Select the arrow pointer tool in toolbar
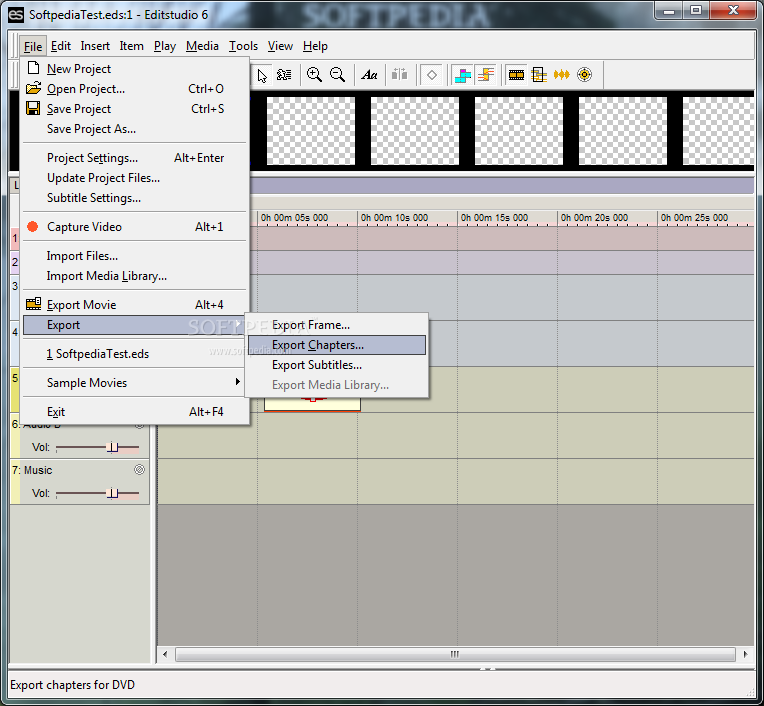764x706 pixels. click(x=262, y=75)
